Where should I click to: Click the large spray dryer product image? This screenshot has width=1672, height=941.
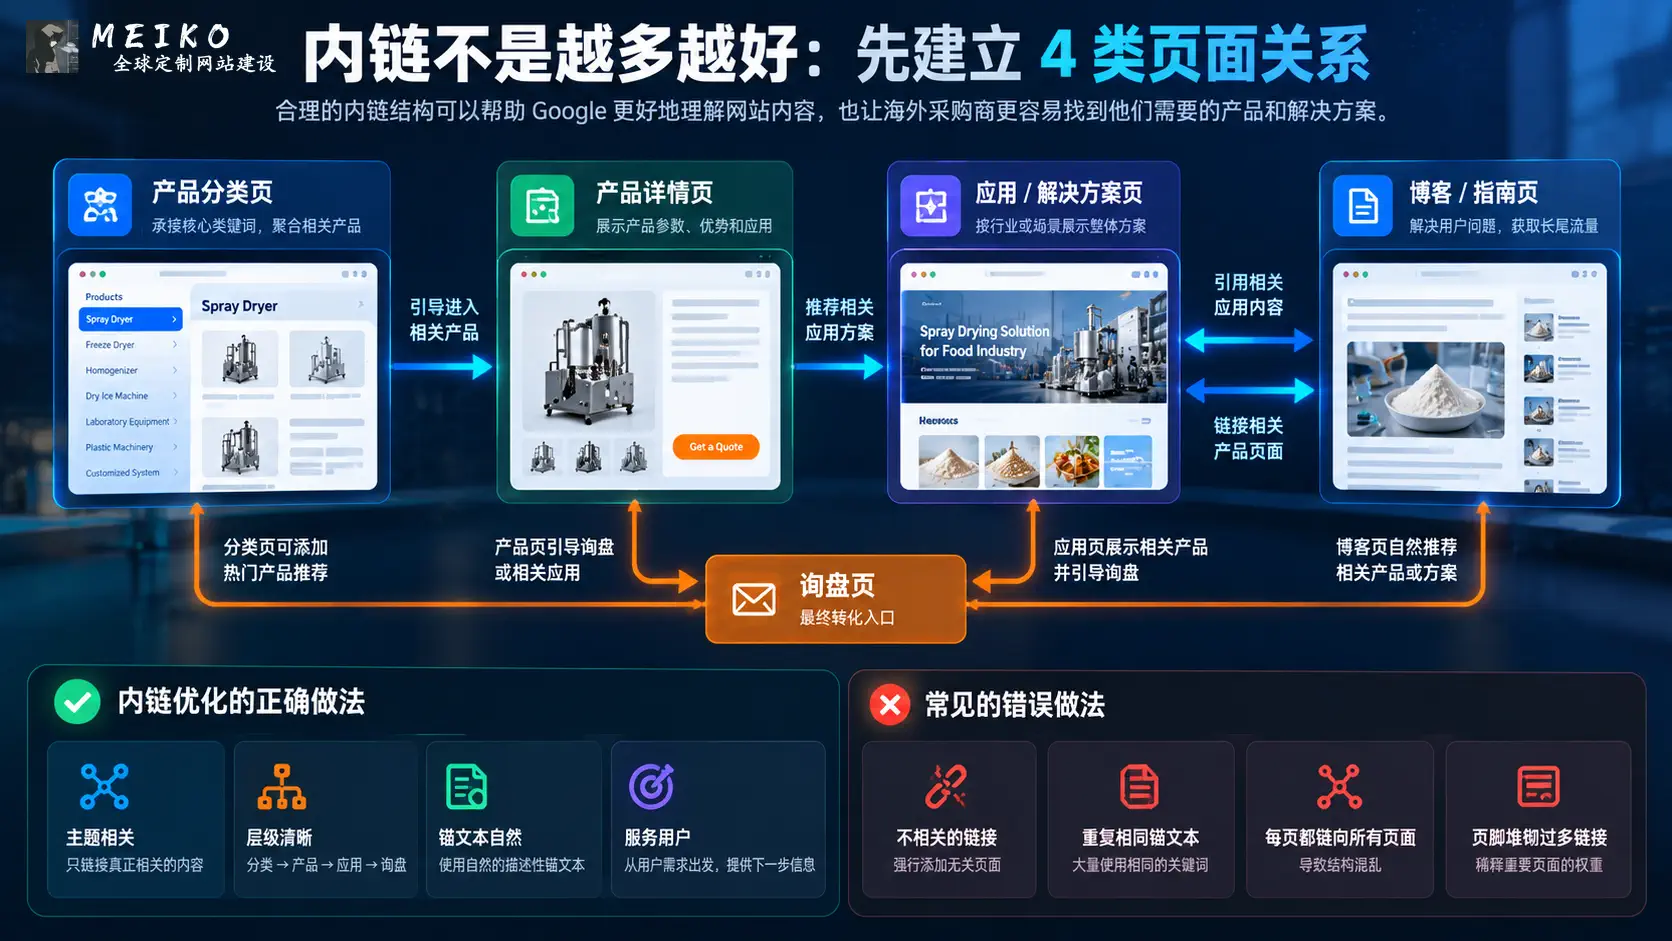tap(590, 360)
